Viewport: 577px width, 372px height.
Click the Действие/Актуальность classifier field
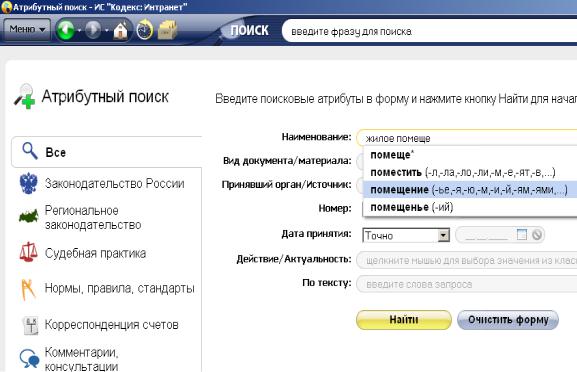coord(467,261)
